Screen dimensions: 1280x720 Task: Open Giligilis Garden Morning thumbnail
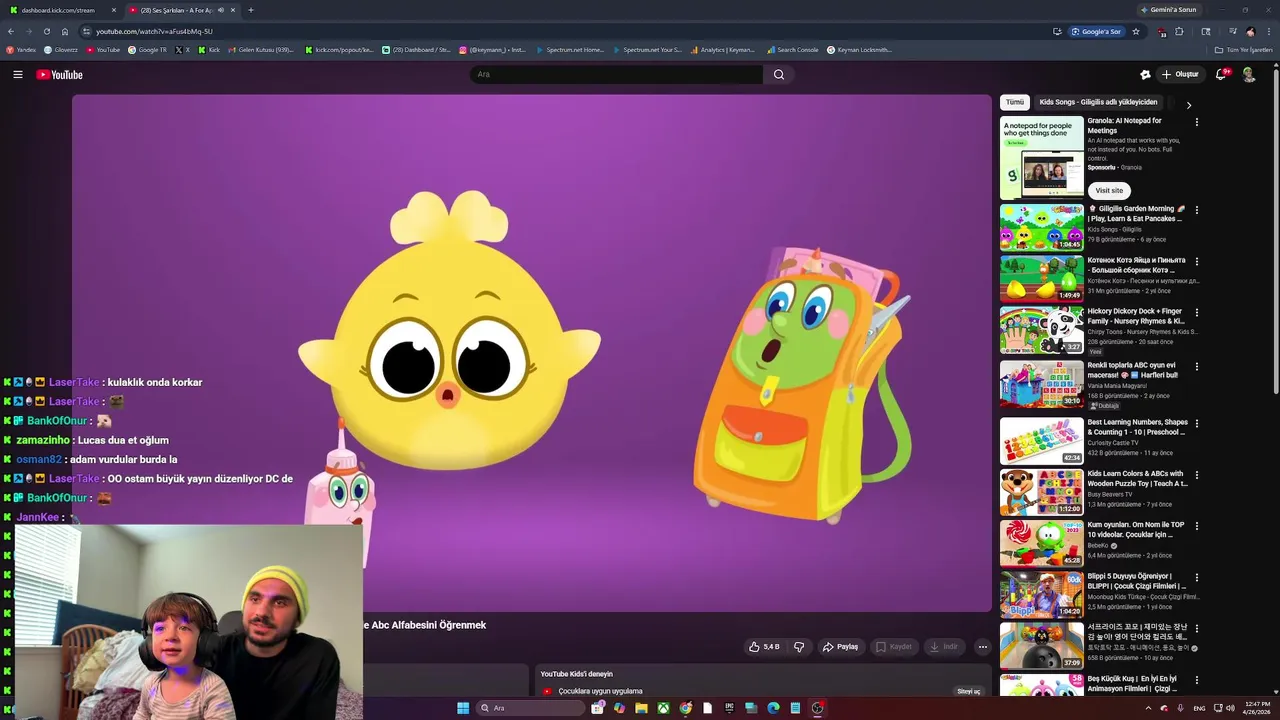(x=1041, y=227)
